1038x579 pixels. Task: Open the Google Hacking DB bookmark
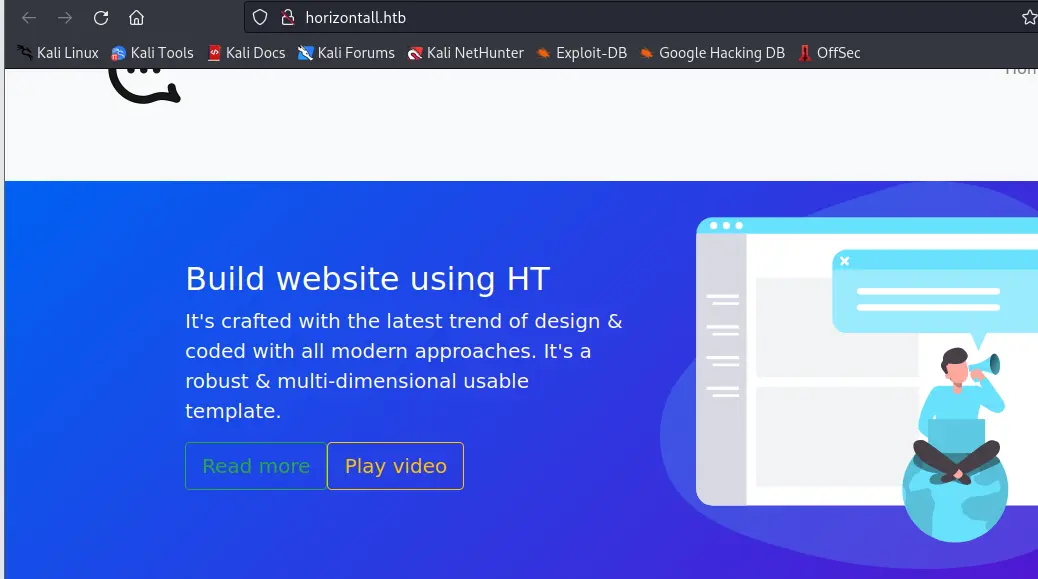712,53
